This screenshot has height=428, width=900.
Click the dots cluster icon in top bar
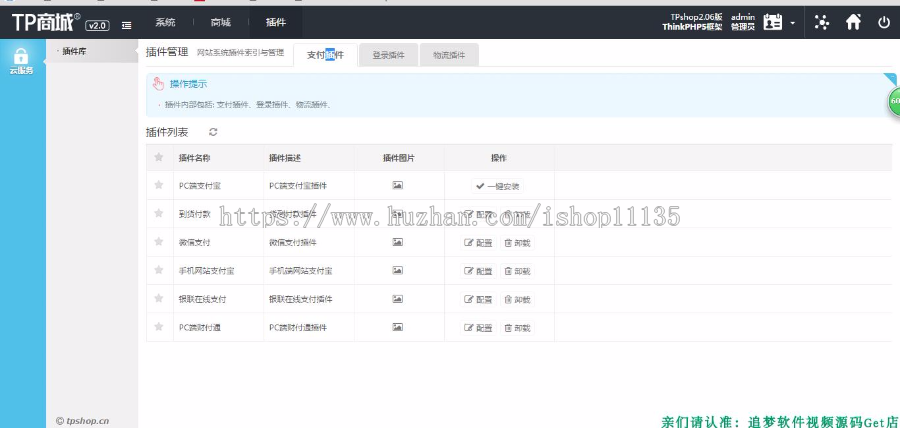click(x=822, y=22)
